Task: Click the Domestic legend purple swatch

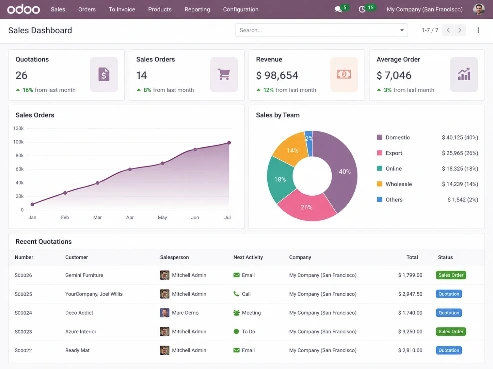Action: [x=379, y=137]
